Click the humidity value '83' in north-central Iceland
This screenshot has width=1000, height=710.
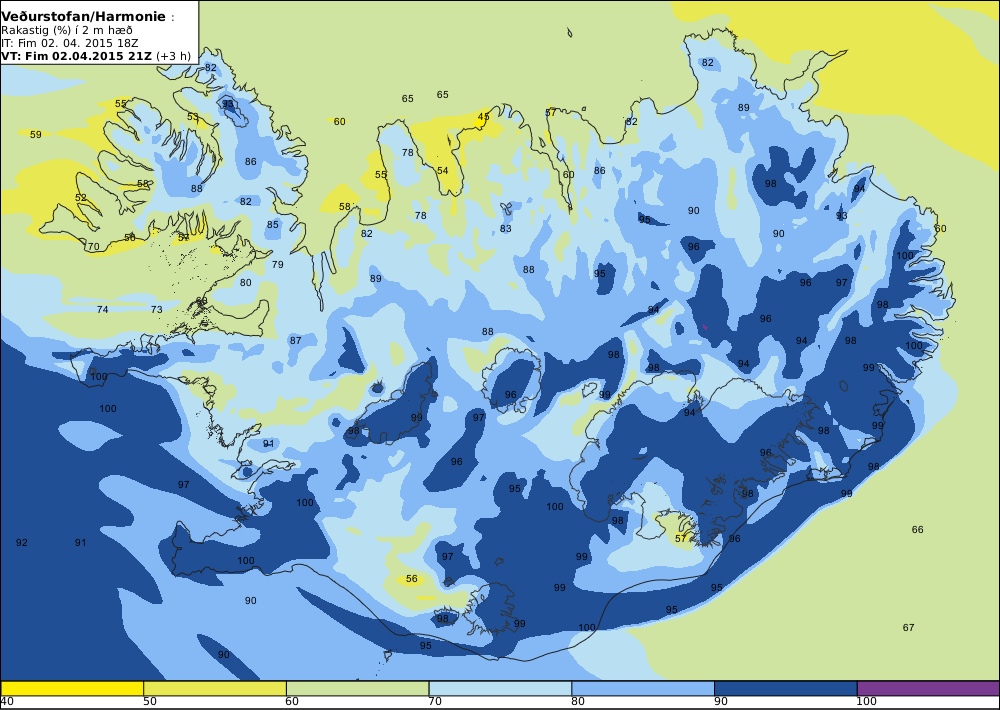[x=506, y=228]
